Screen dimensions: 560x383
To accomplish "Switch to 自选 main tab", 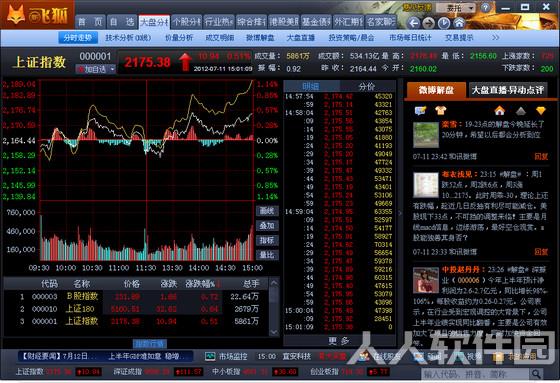I will coord(122,22).
